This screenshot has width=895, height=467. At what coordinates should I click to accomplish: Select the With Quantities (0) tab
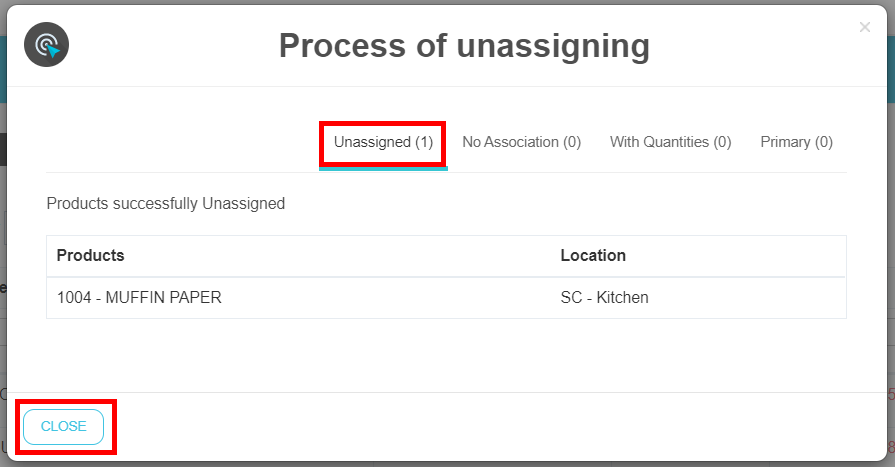(670, 142)
